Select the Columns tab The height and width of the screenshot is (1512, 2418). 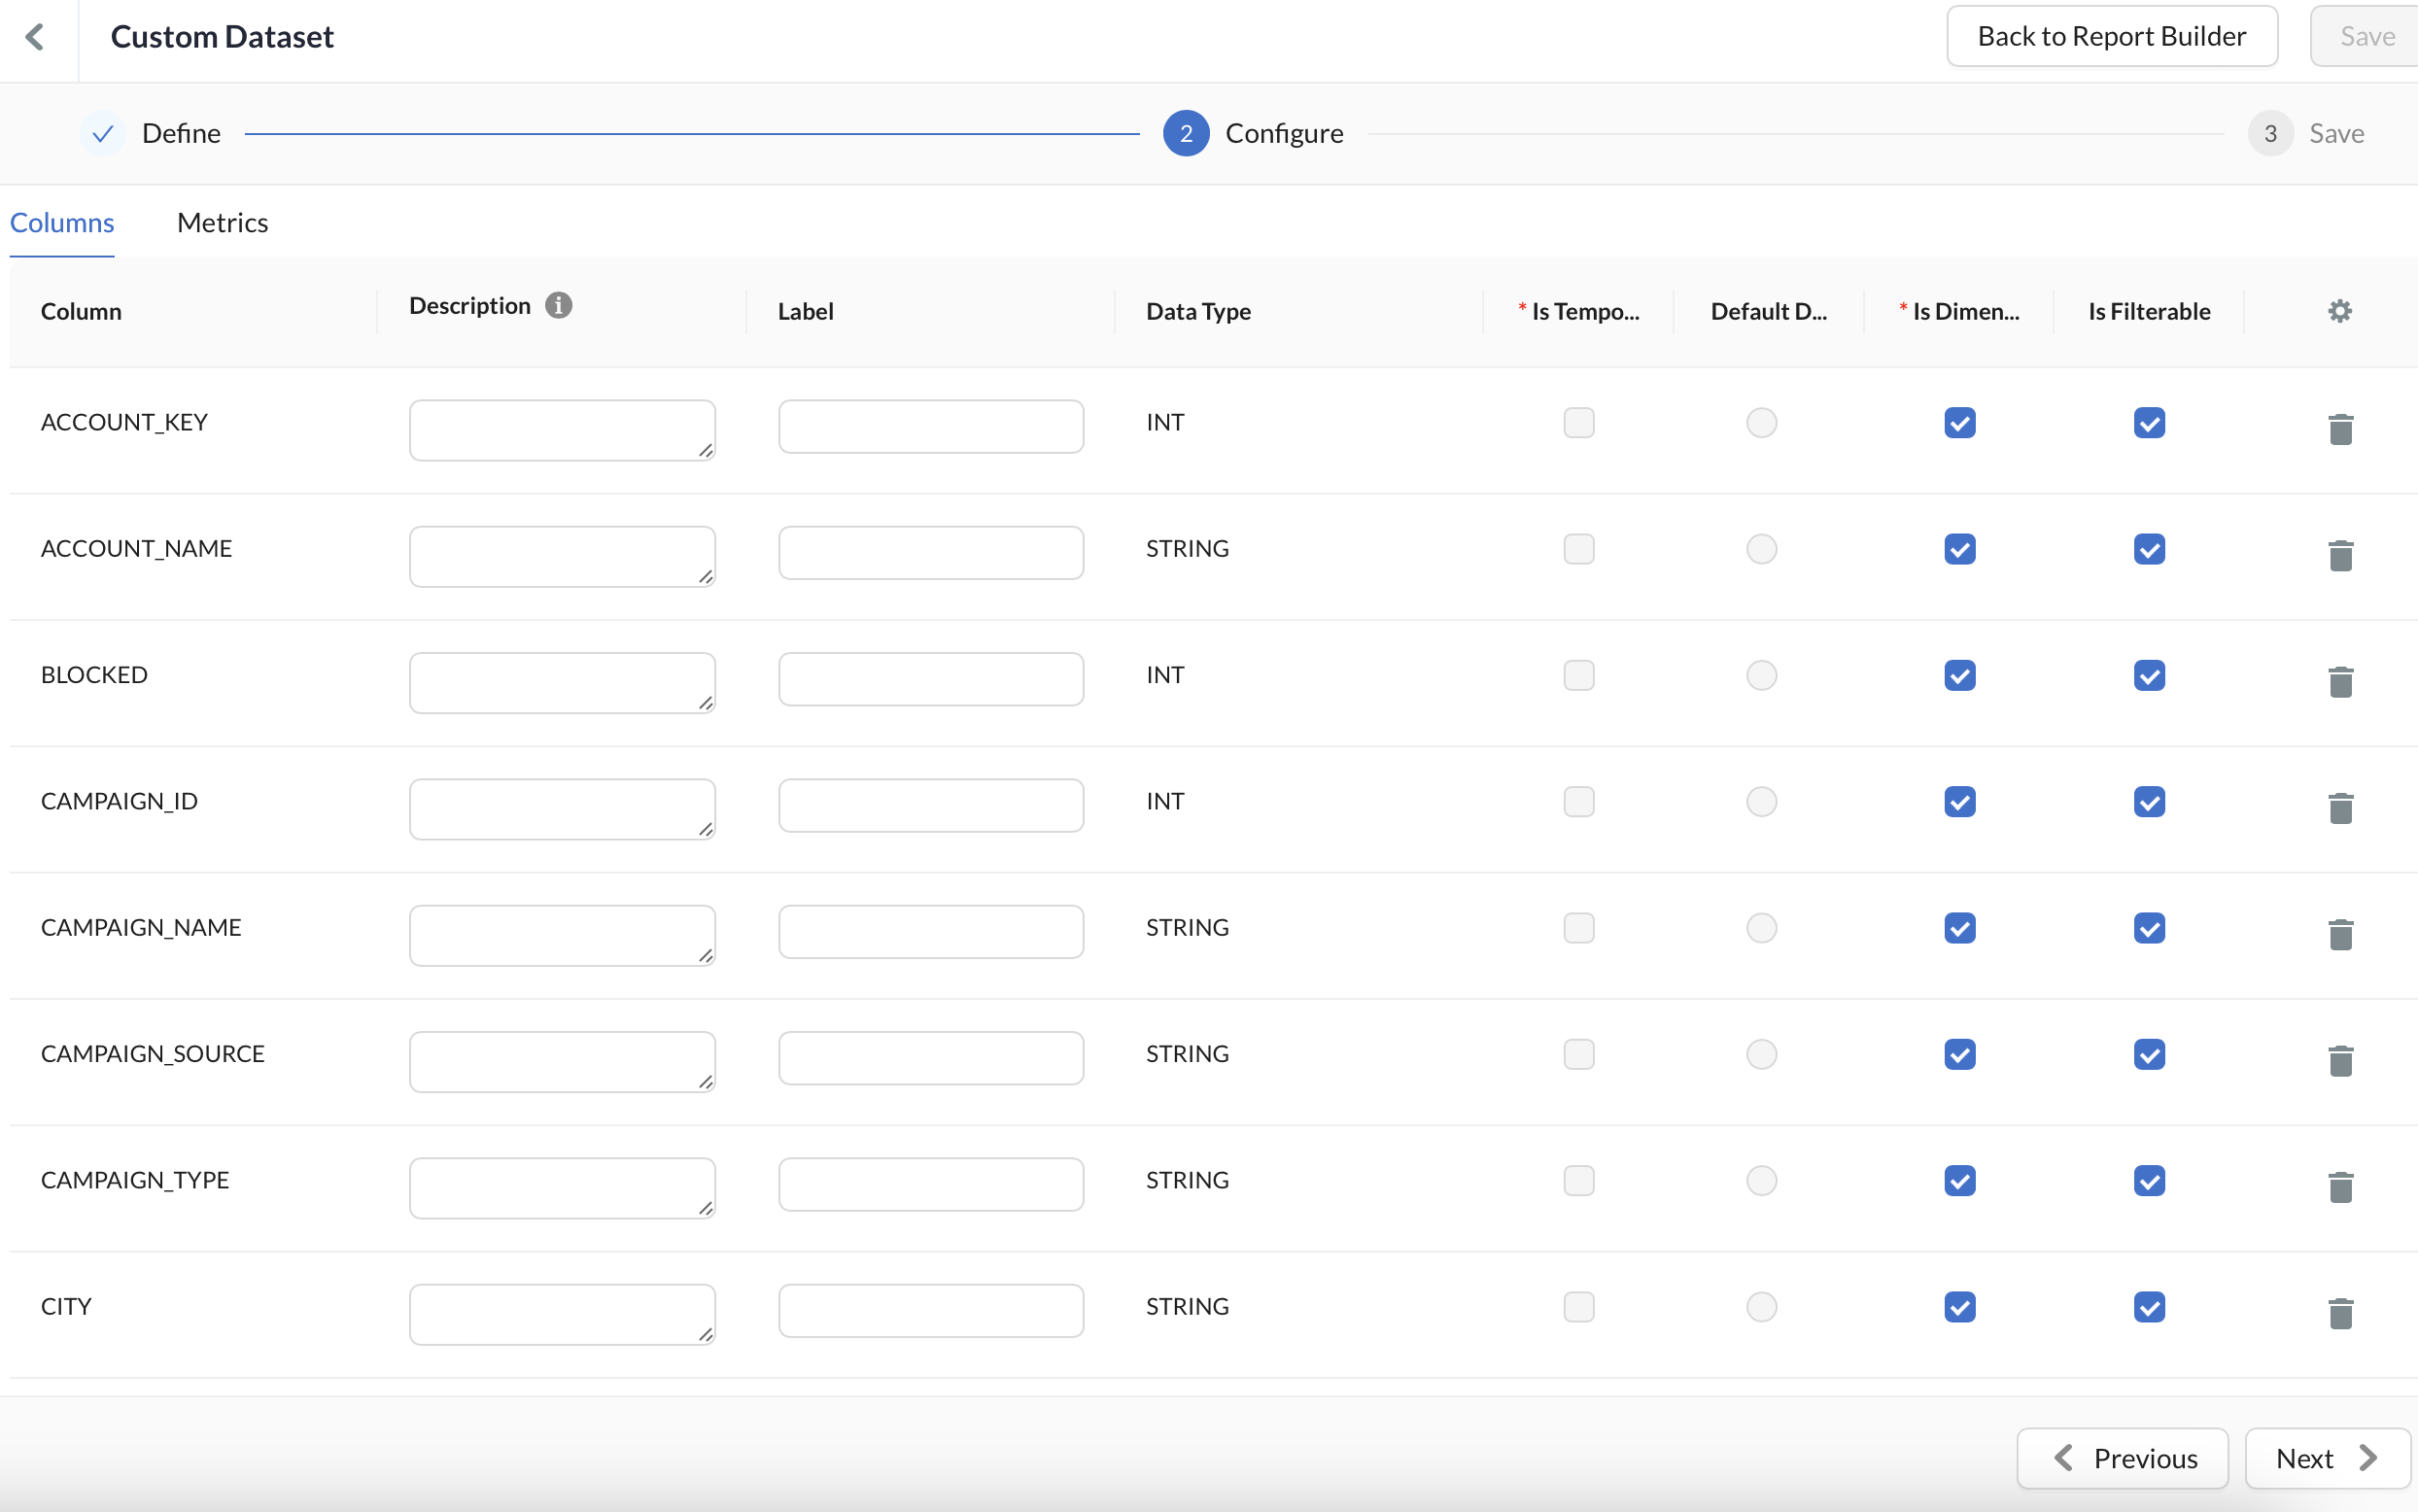point(62,222)
